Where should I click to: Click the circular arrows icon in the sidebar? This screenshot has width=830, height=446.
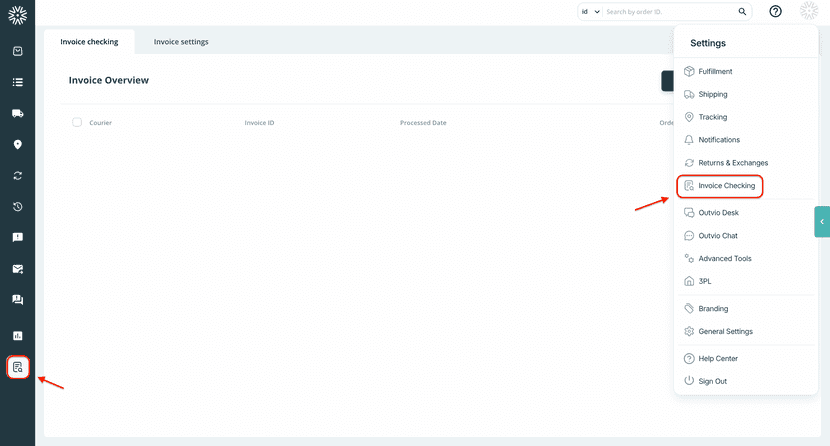[x=18, y=175]
